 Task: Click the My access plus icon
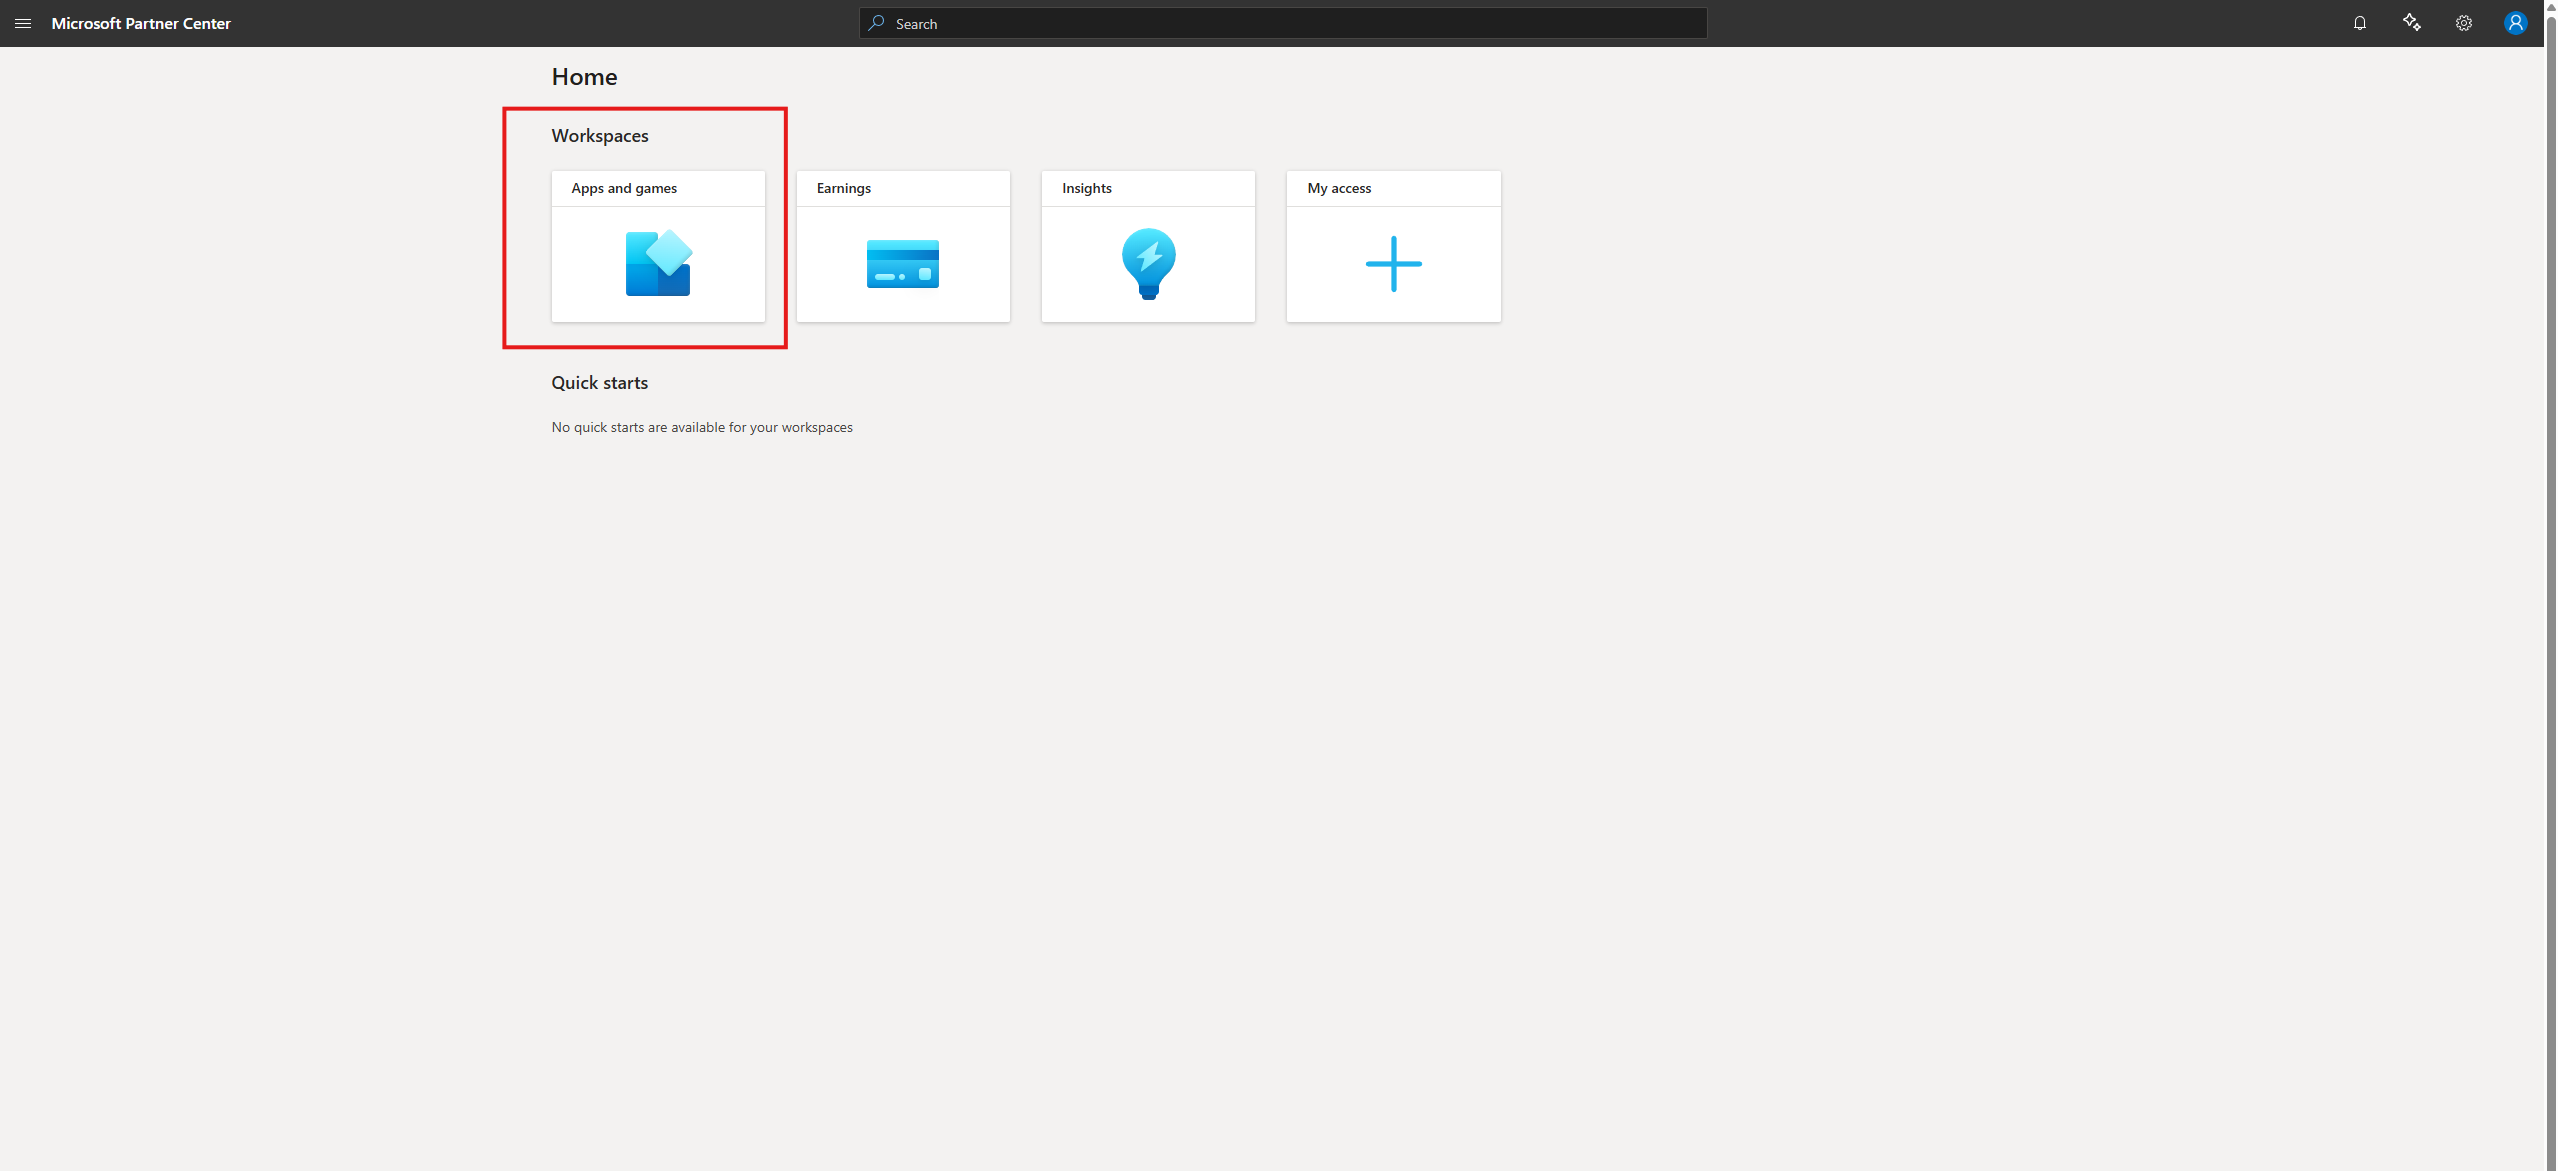point(1394,264)
